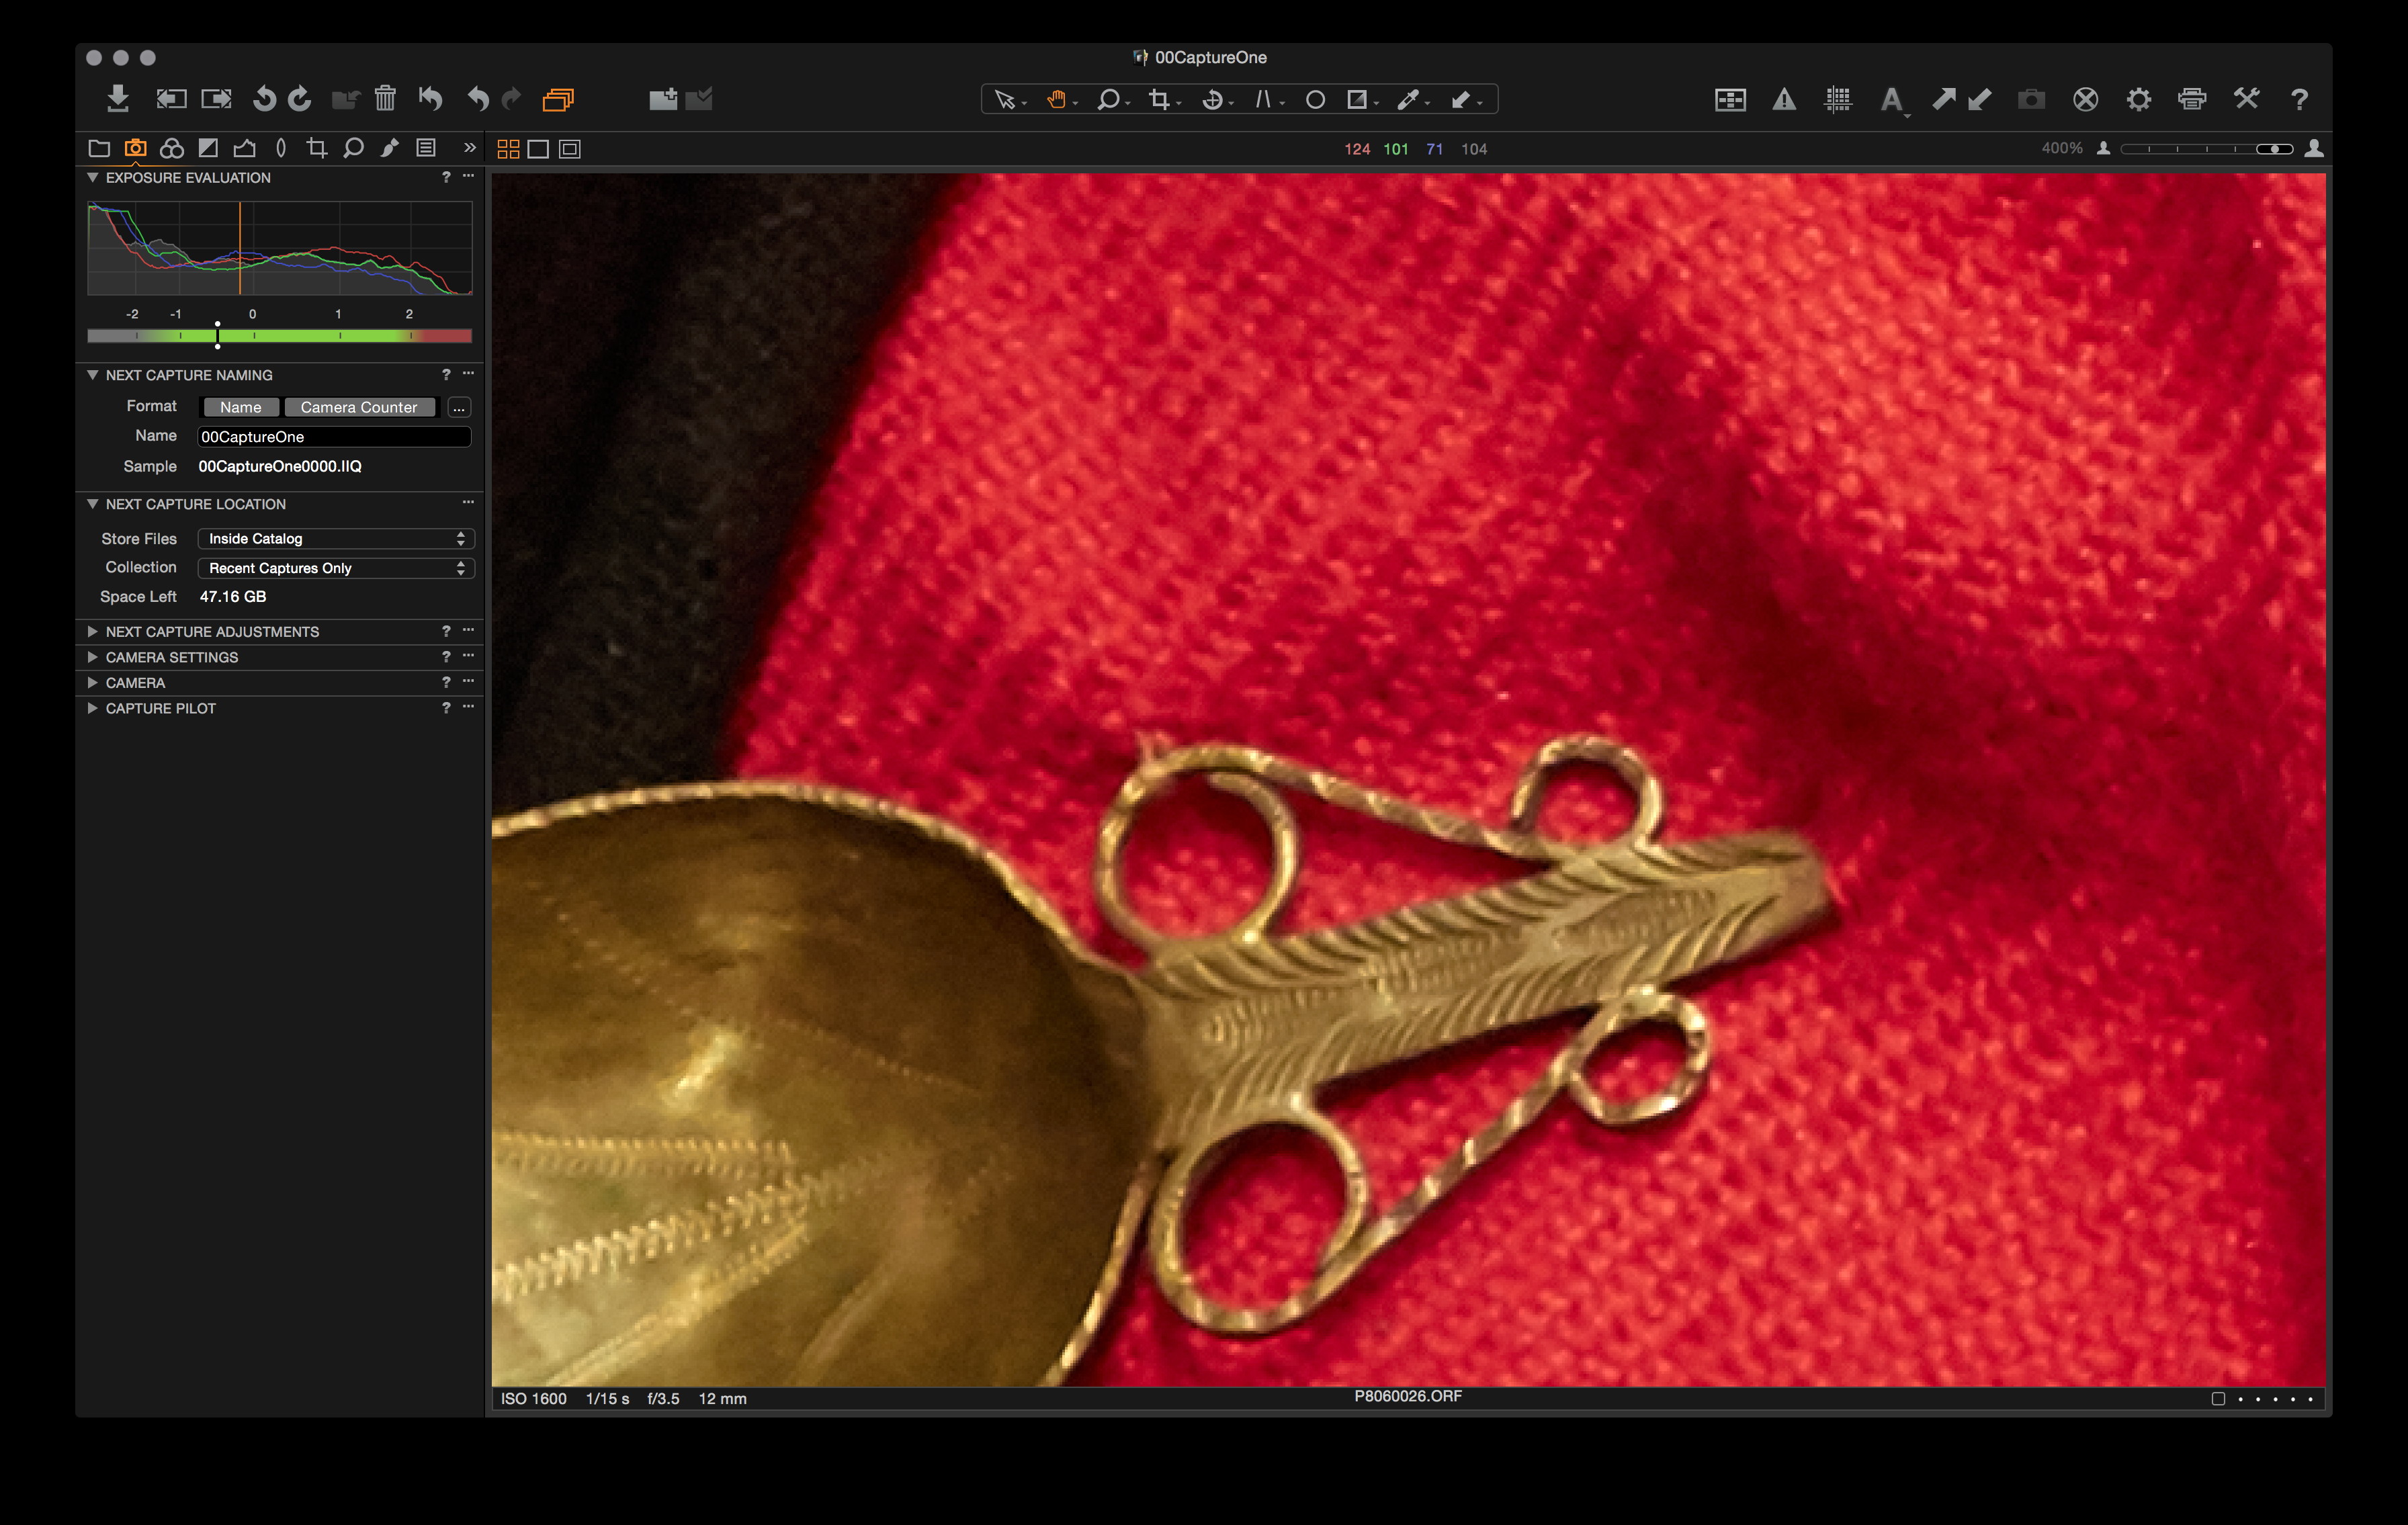Image resolution: width=2408 pixels, height=1525 pixels.
Task: Select the white balance eyedropper tool
Action: click(x=1408, y=99)
